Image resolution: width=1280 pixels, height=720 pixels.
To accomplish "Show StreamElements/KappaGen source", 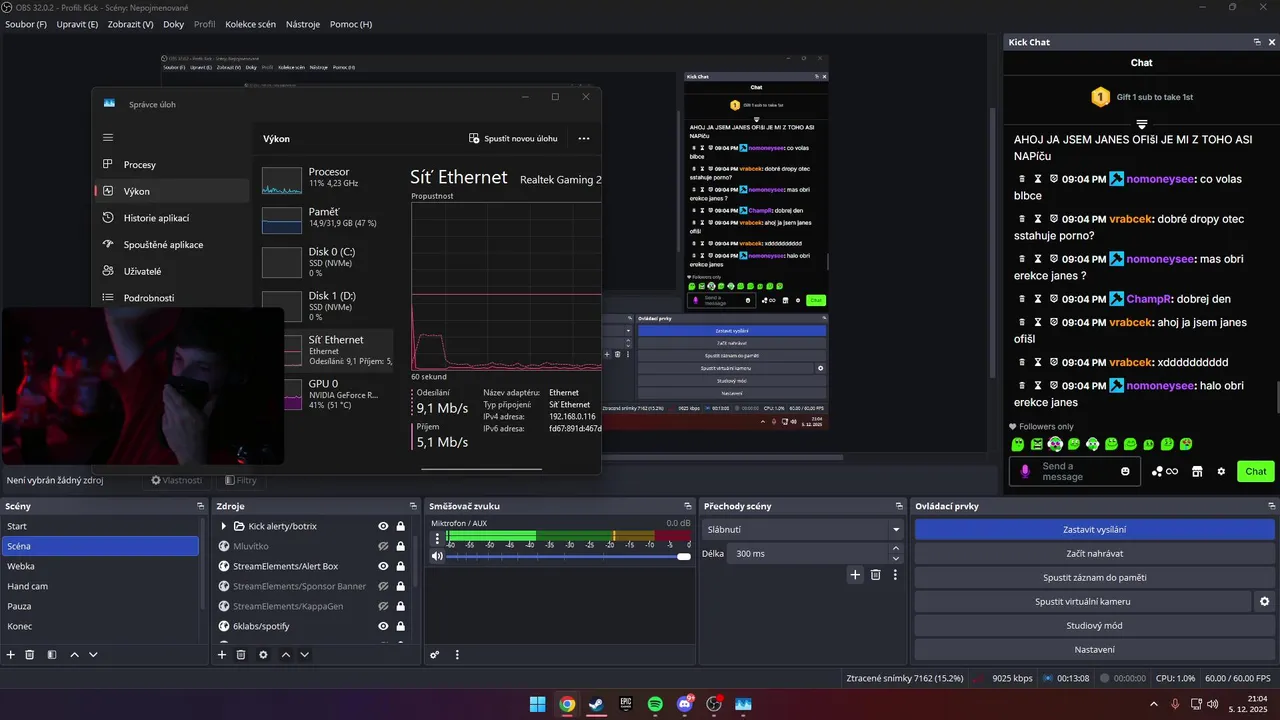I will tap(383, 606).
